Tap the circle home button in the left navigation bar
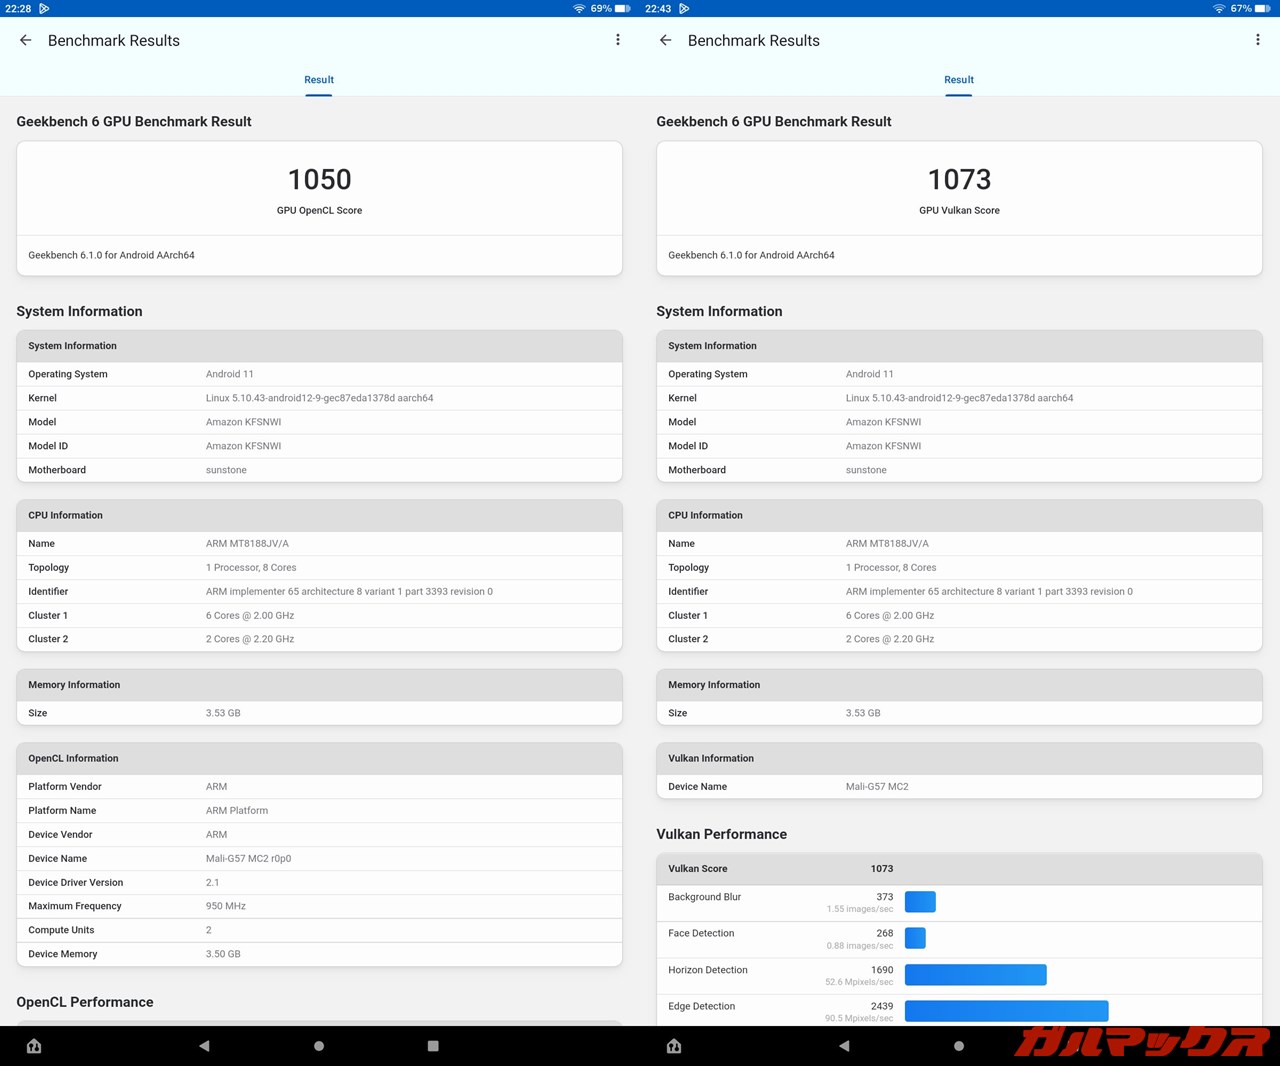The image size is (1280, 1066). coord(319,1046)
